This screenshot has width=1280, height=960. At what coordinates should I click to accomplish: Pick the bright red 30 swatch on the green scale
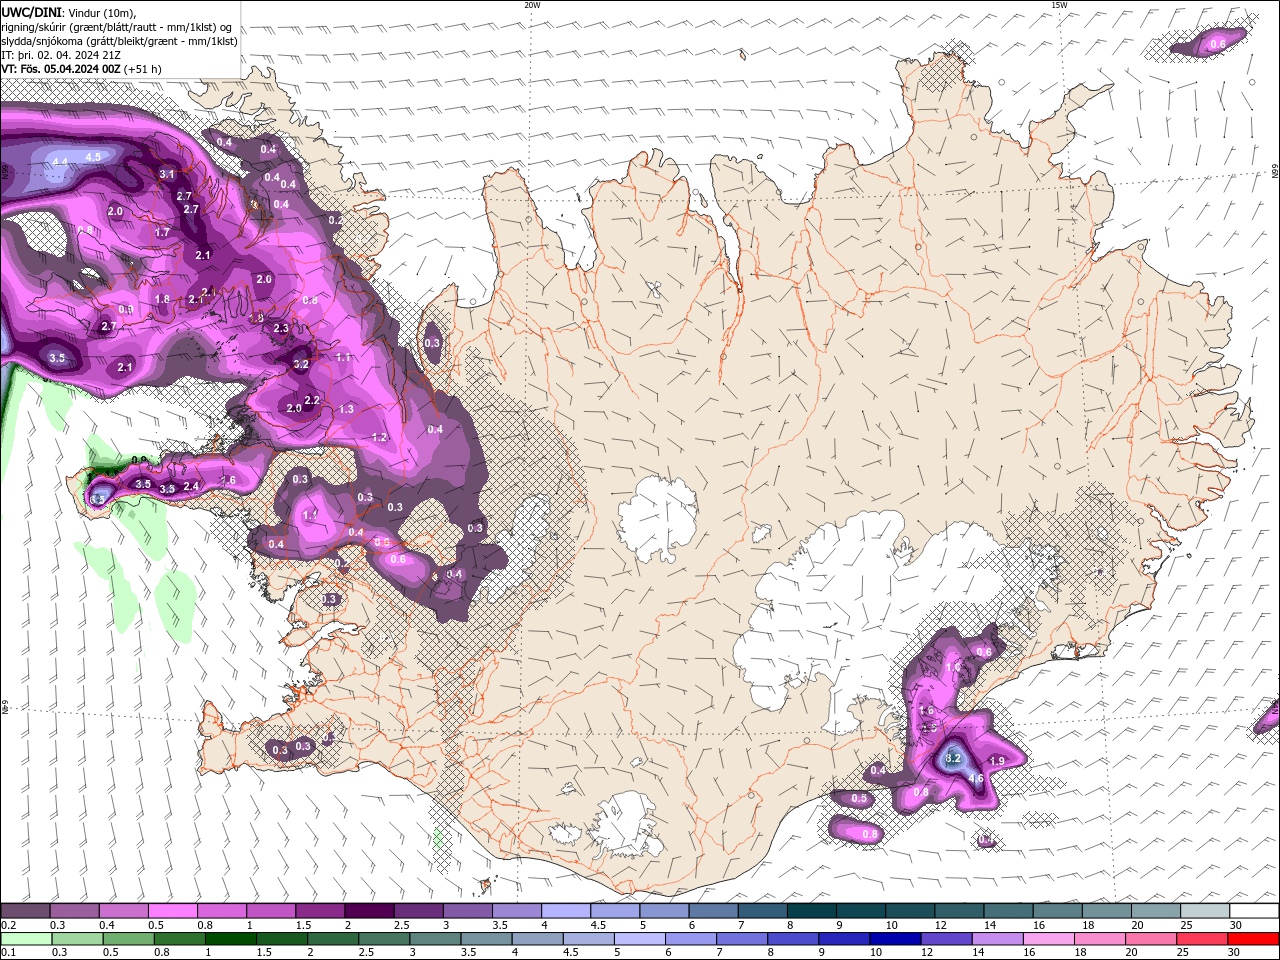[x=1254, y=938]
